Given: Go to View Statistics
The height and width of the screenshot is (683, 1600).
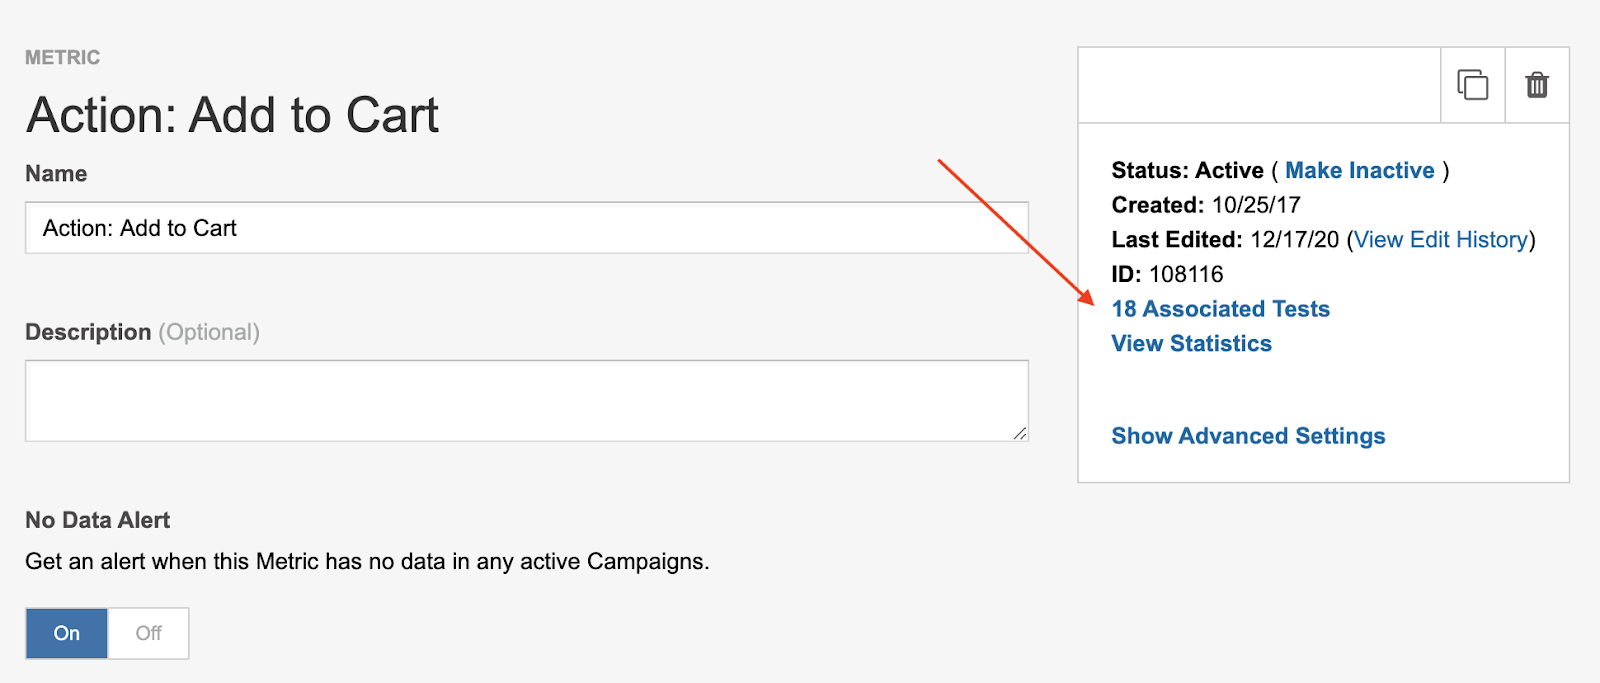Looking at the screenshot, I should (x=1191, y=344).
